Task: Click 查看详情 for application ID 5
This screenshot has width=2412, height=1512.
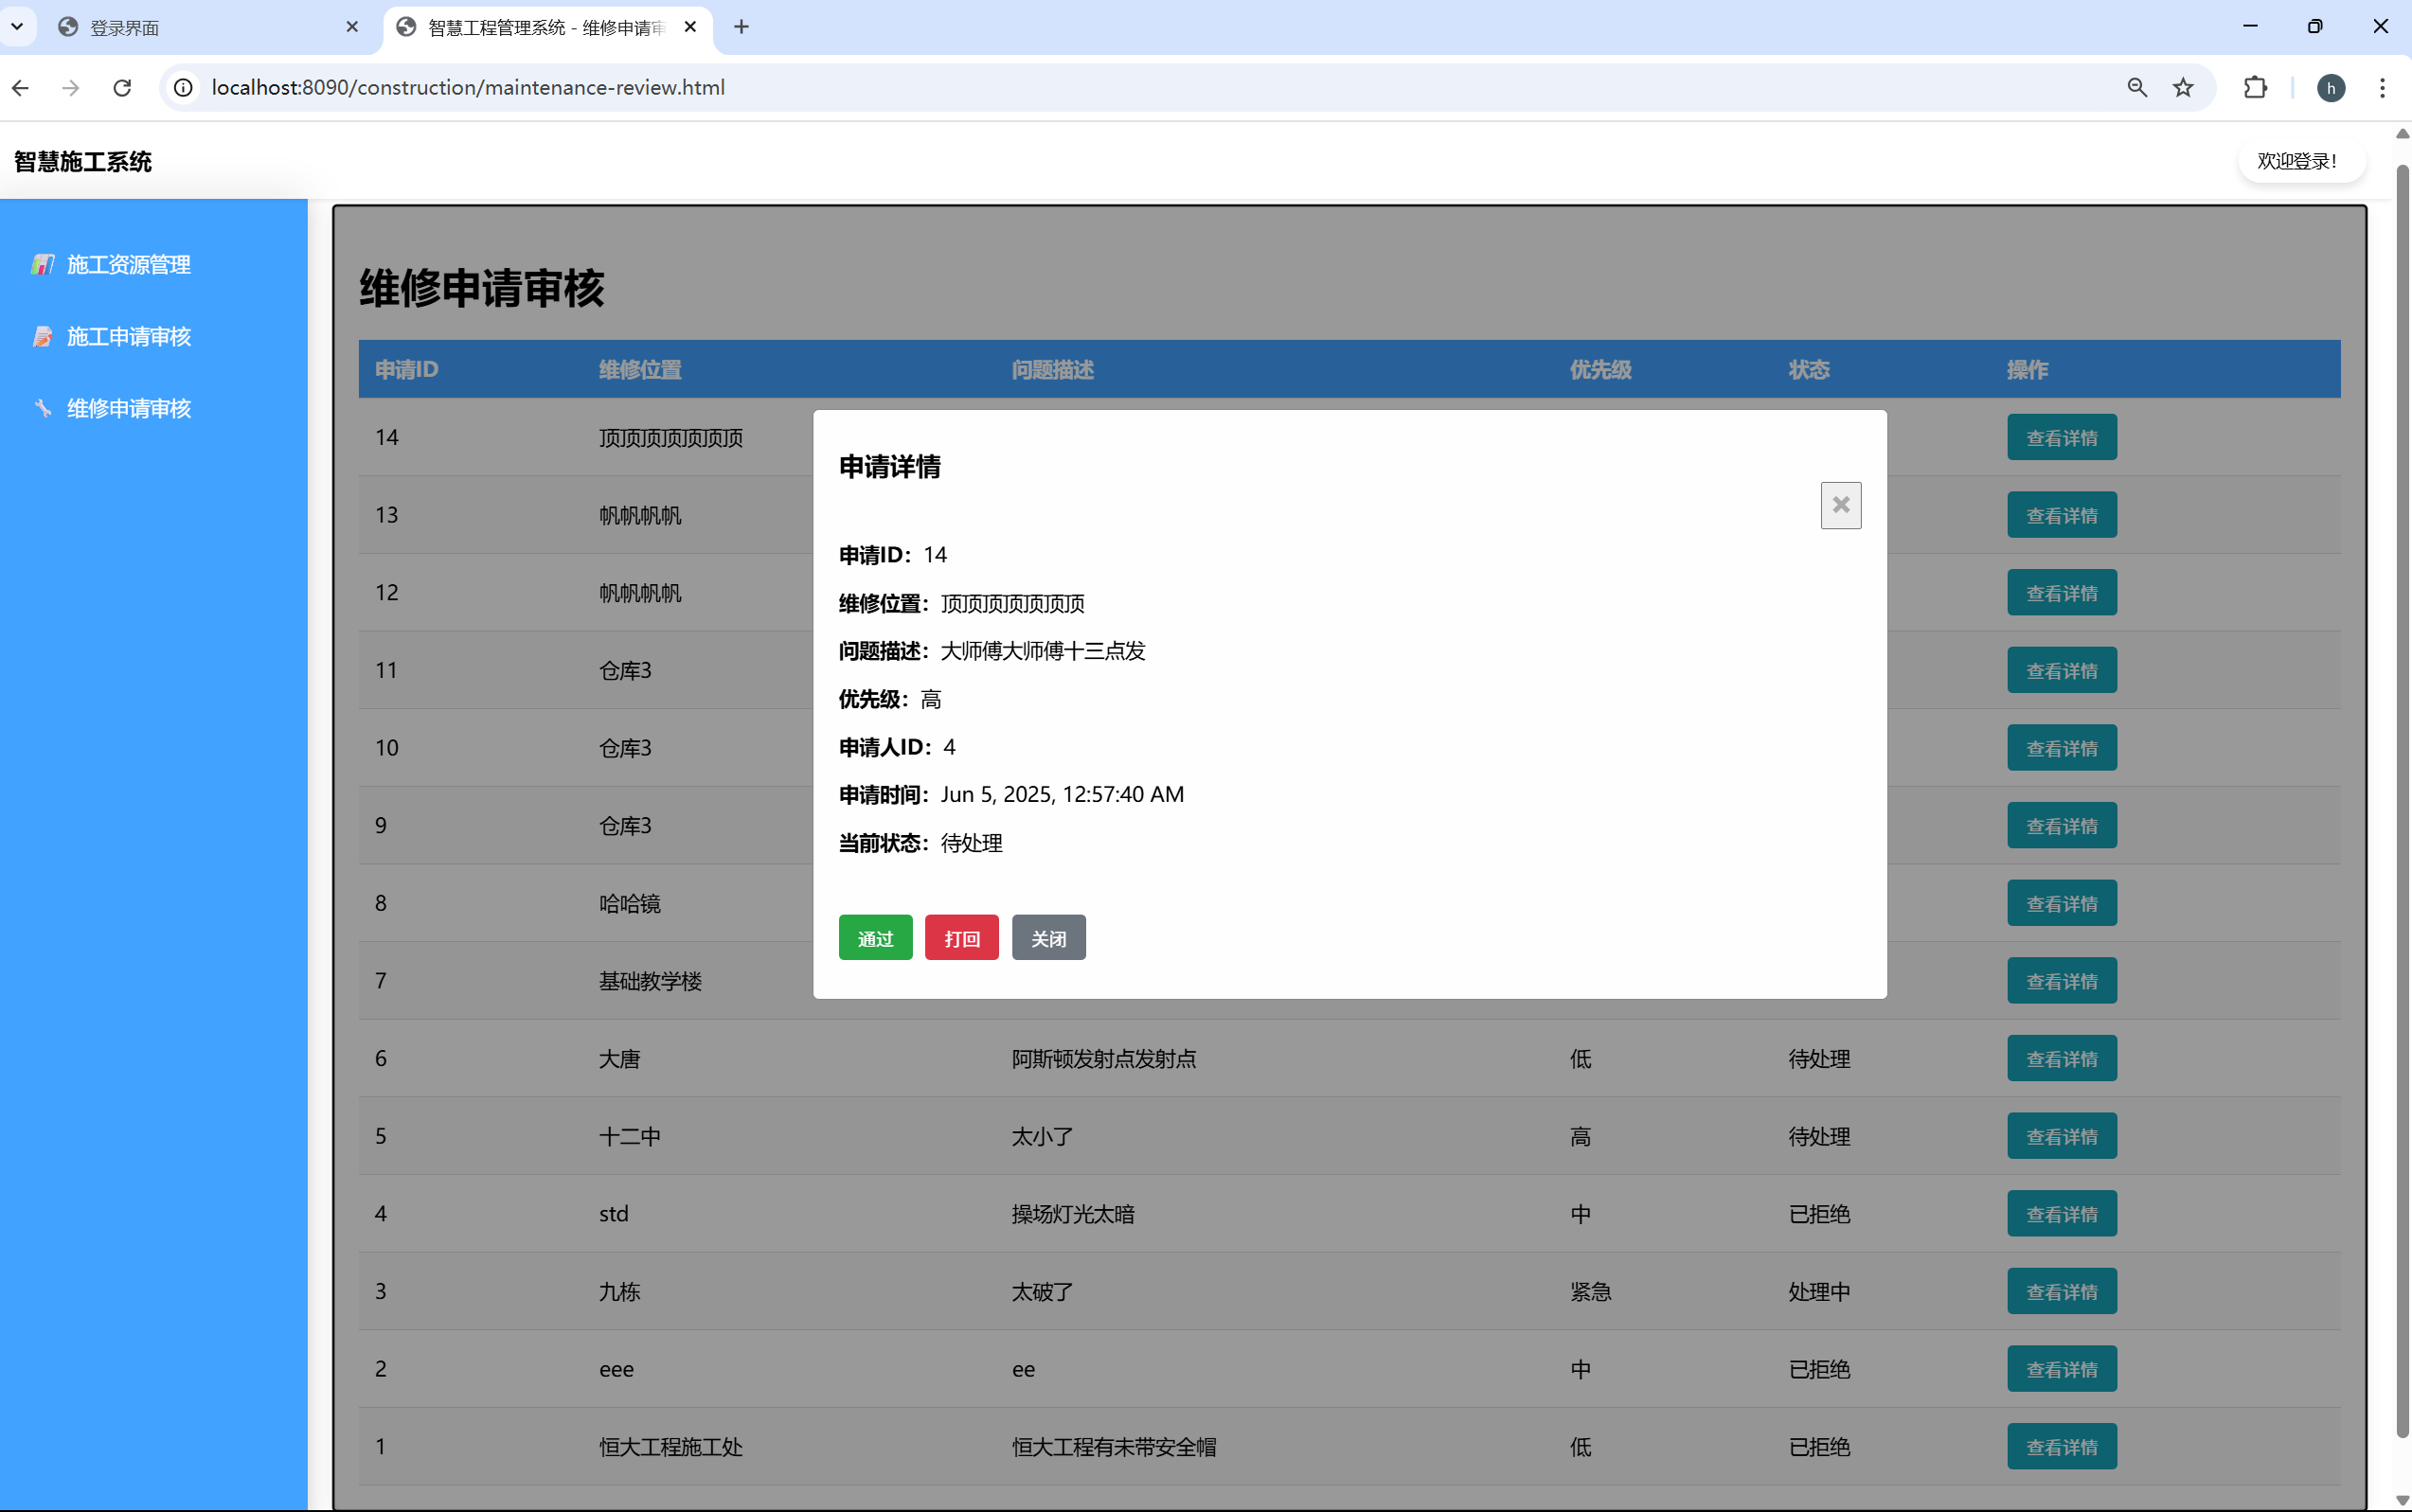Action: point(2061,1136)
